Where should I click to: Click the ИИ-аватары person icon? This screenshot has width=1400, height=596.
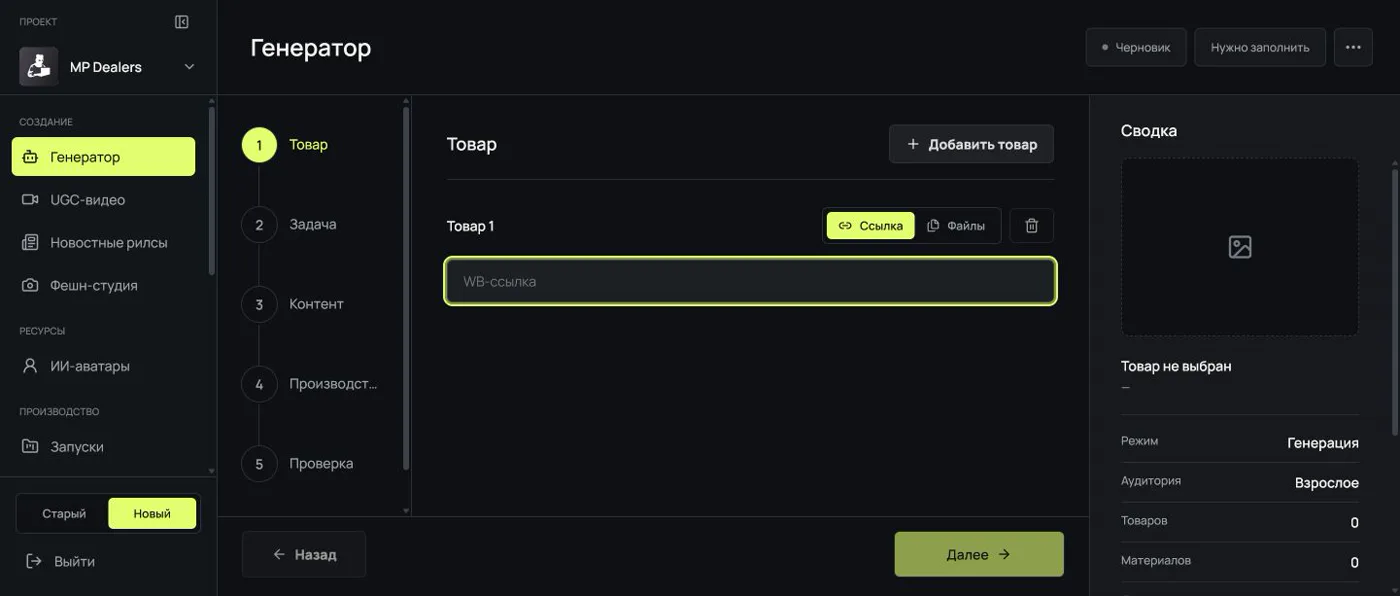30,366
